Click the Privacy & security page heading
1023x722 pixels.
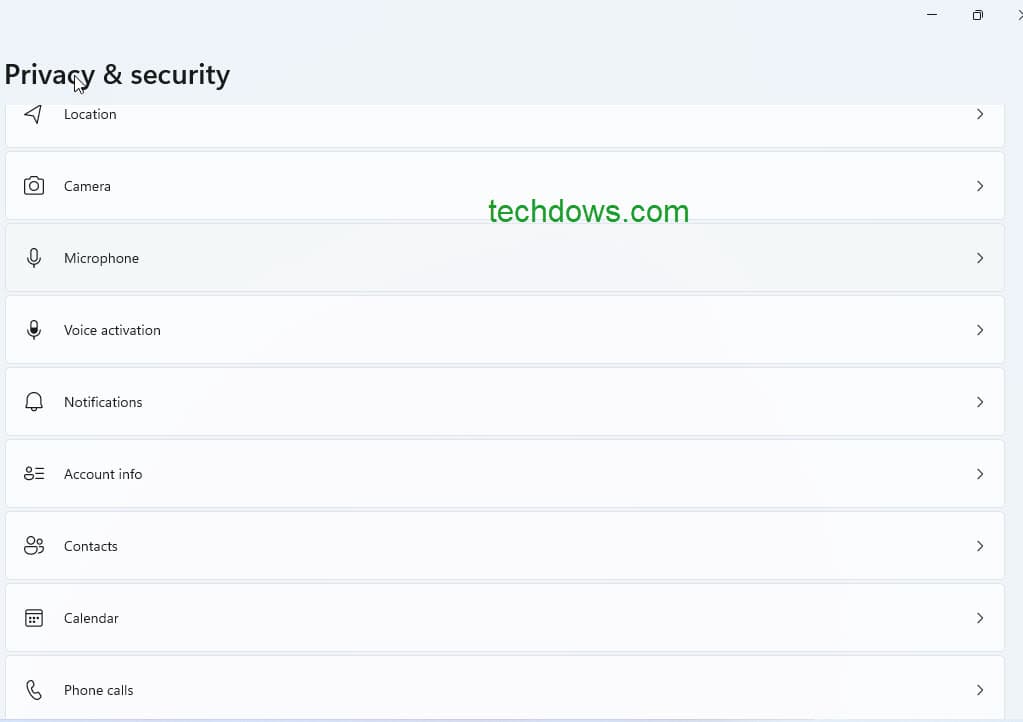tap(117, 74)
